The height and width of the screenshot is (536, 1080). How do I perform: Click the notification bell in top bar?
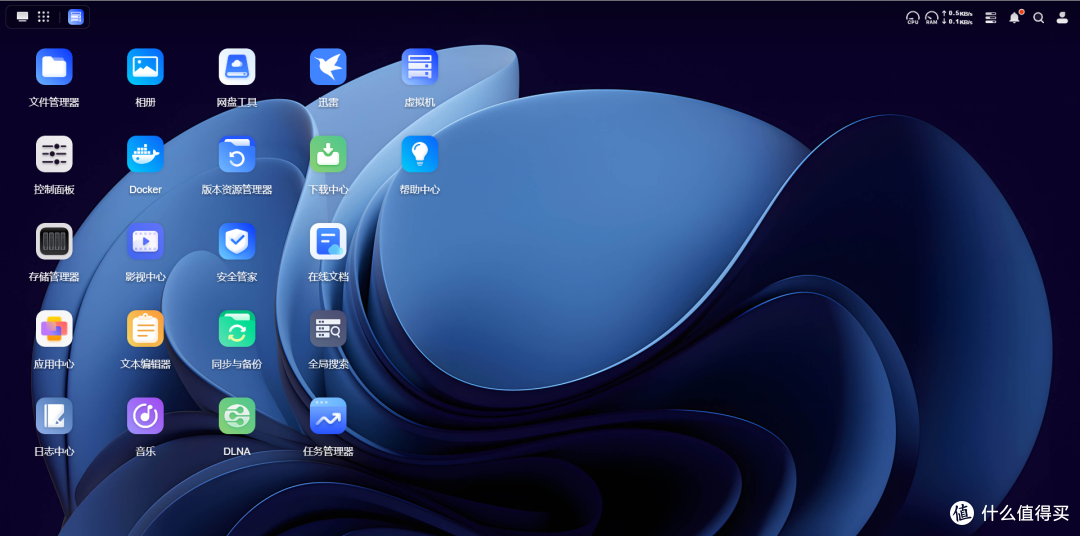tap(1015, 17)
